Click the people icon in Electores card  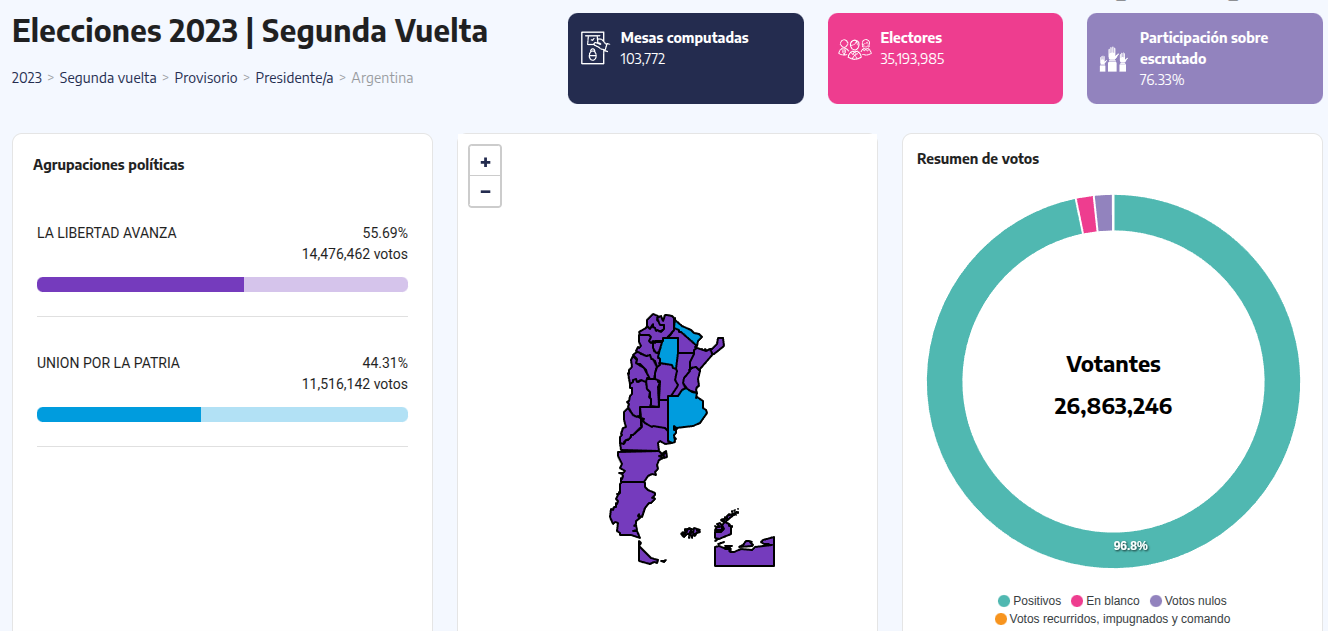click(855, 48)
